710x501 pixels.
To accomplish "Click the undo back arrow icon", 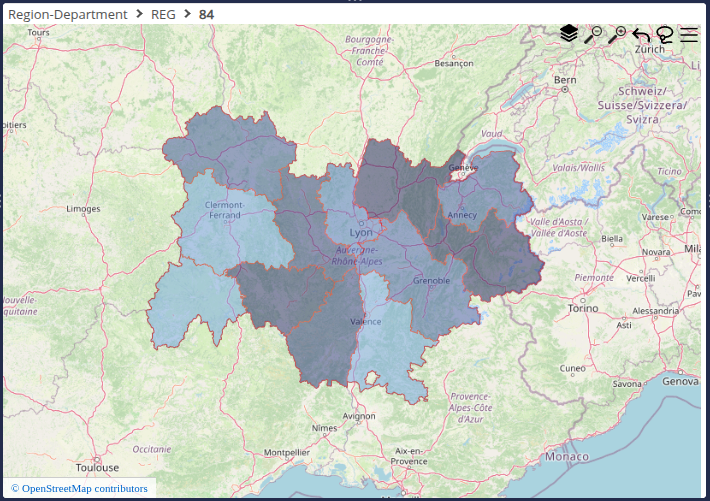I will [641, 35].
